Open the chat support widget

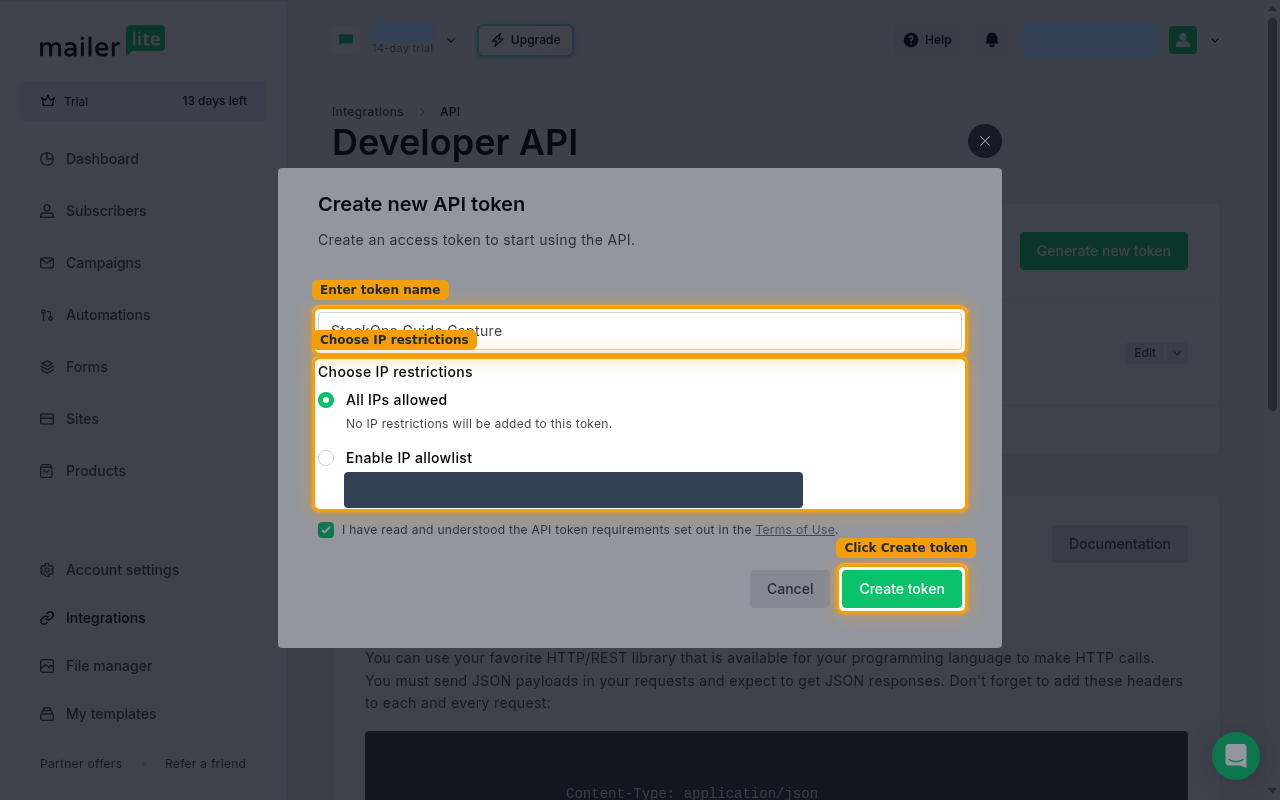tap(1236, 755)
